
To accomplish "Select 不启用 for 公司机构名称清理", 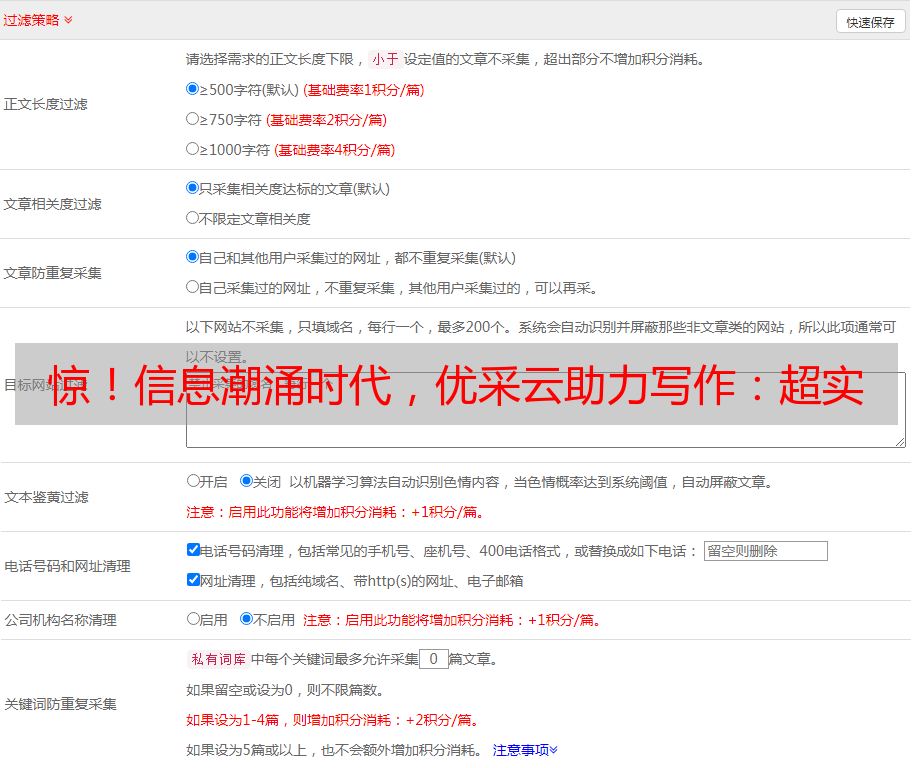I will click(247, 619).
